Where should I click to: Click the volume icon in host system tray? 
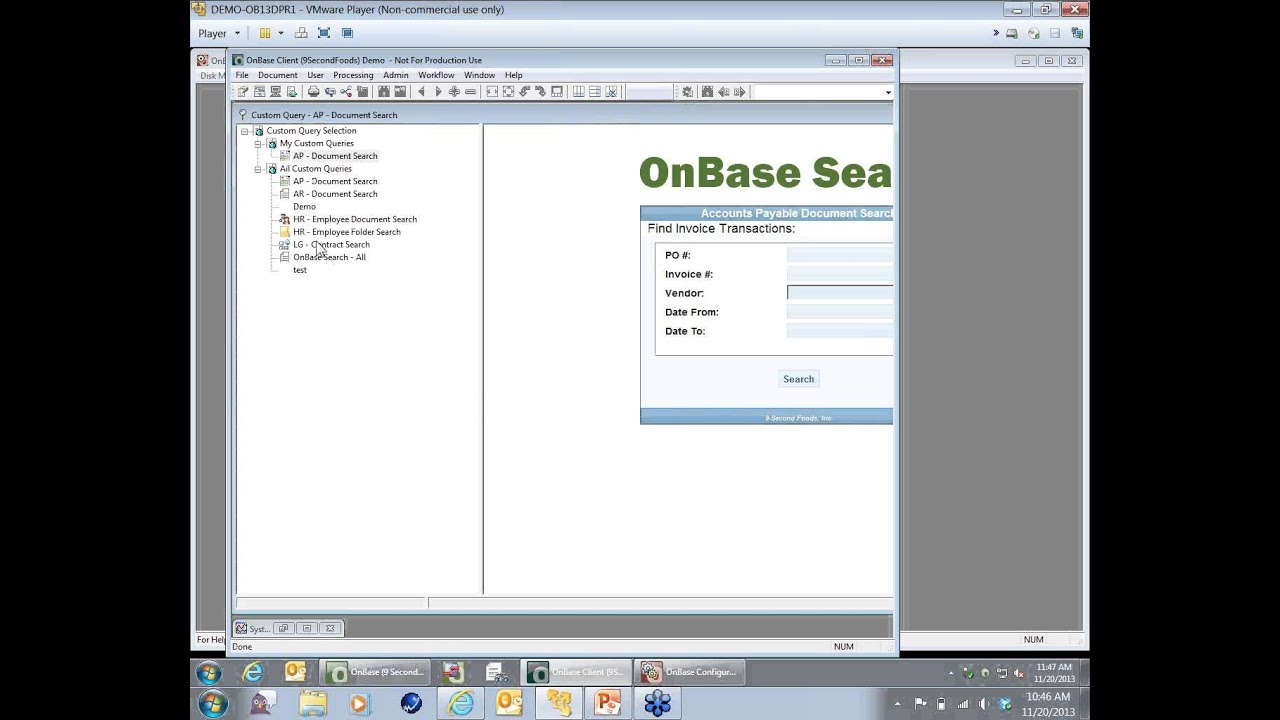tap(985, 704)
